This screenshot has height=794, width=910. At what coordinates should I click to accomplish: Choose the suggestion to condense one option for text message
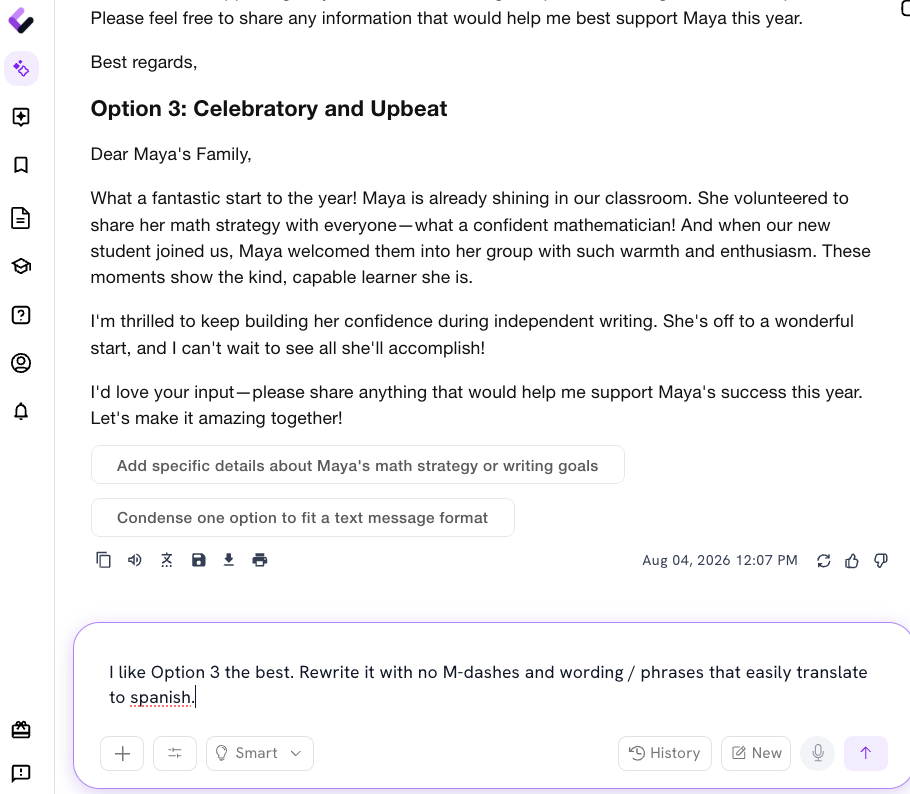(302, 518)
